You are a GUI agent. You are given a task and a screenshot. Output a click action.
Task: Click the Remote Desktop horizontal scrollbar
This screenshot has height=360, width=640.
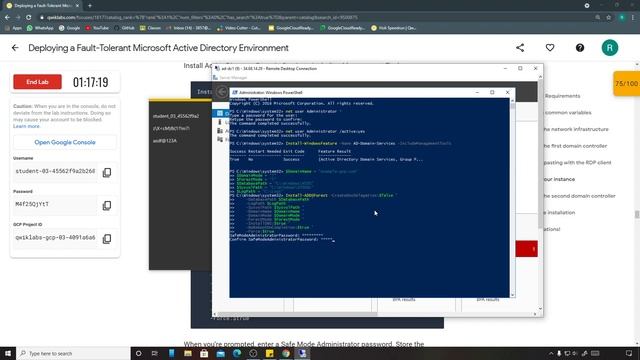[375, 314]
